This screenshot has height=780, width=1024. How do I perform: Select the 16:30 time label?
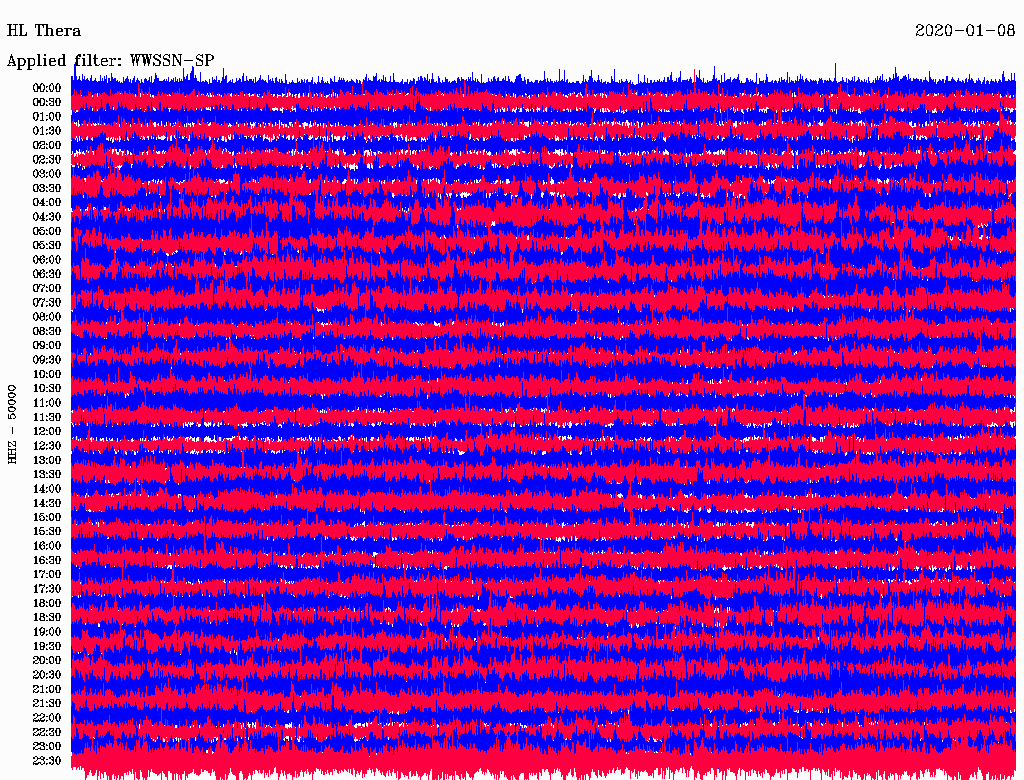point(46,561)
